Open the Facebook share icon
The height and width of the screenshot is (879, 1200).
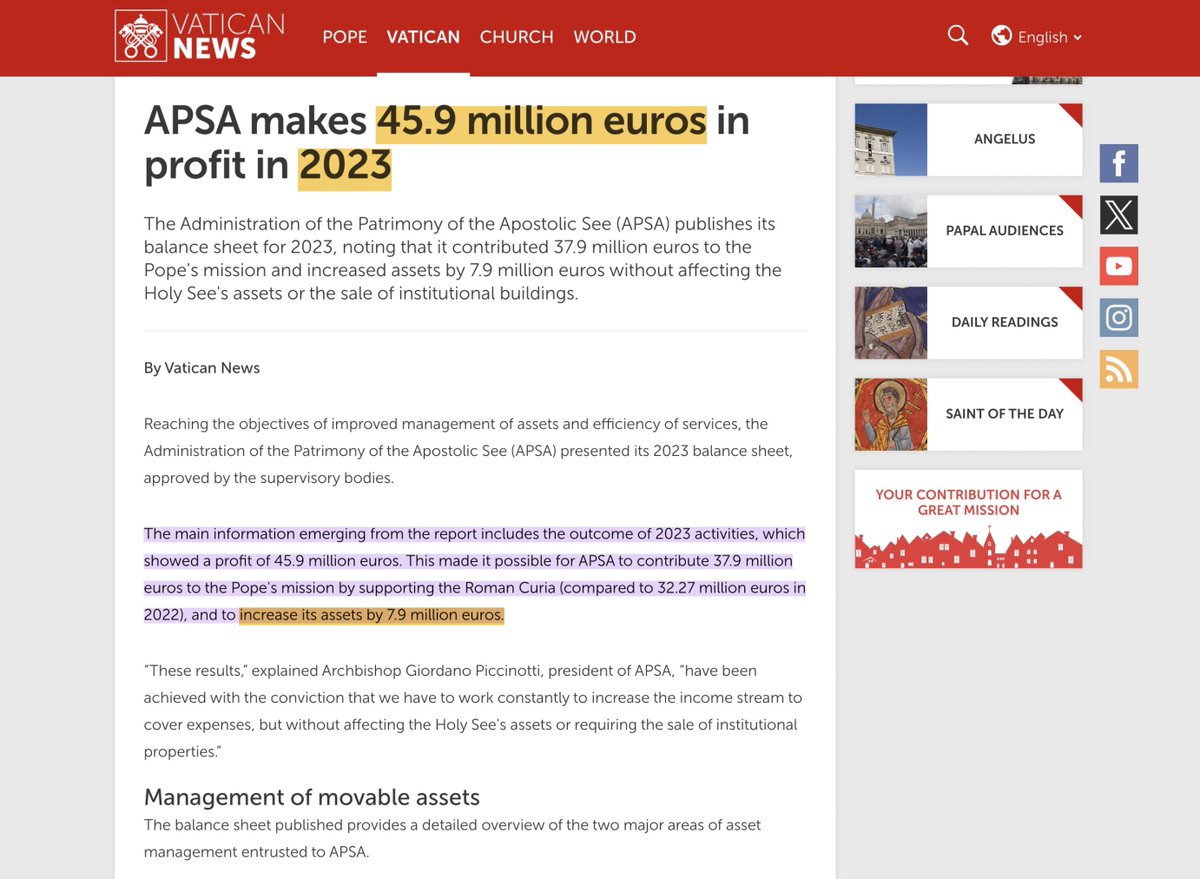coord(1119,163)
